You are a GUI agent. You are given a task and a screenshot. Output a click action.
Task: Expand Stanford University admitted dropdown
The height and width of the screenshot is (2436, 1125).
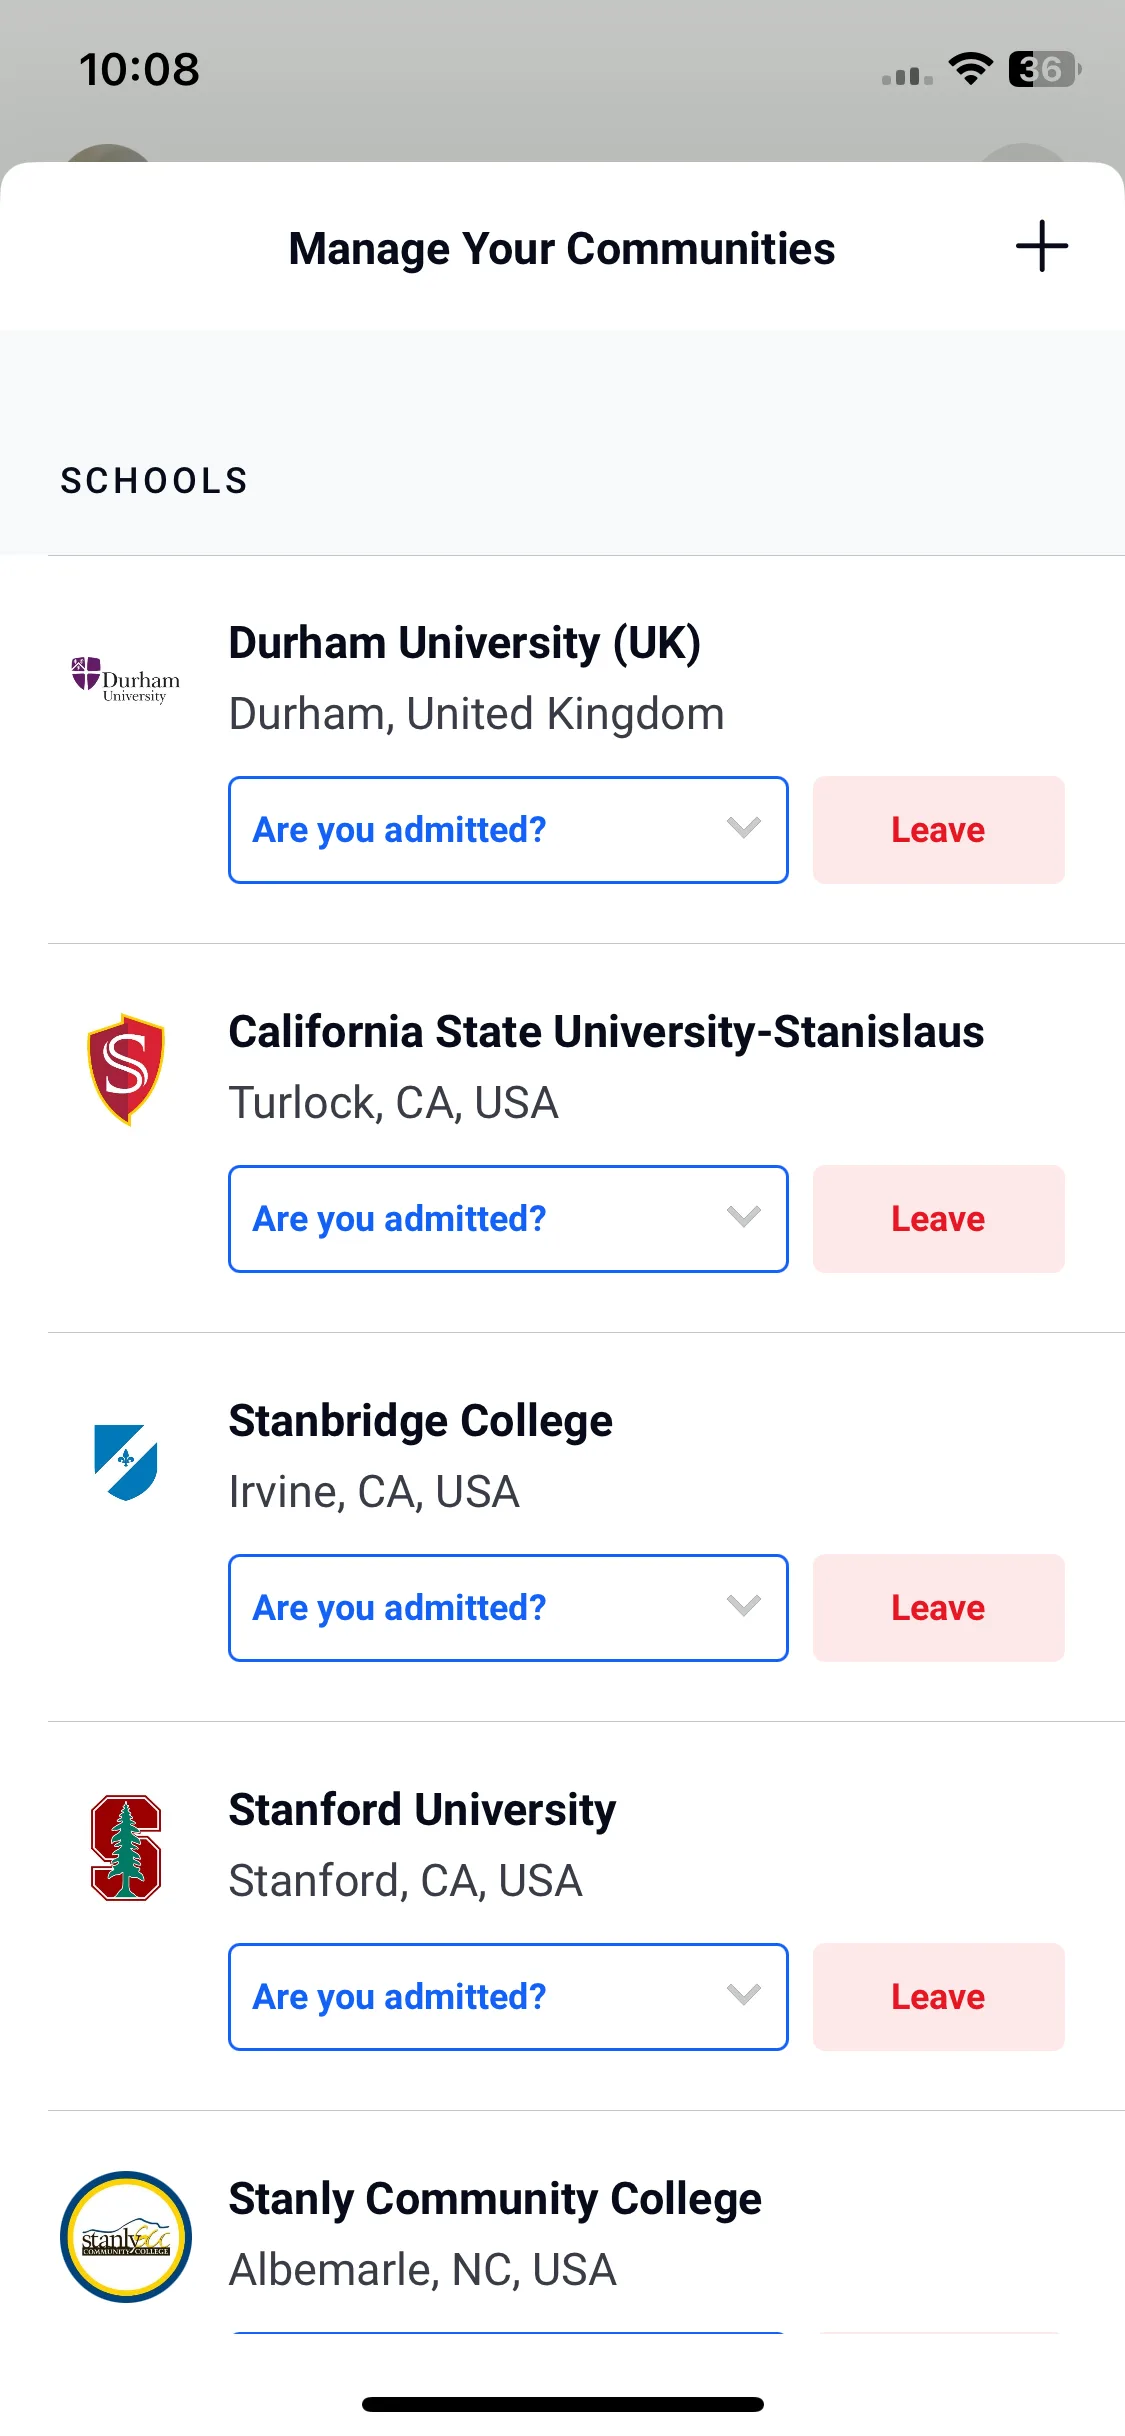click(508, 1997)
